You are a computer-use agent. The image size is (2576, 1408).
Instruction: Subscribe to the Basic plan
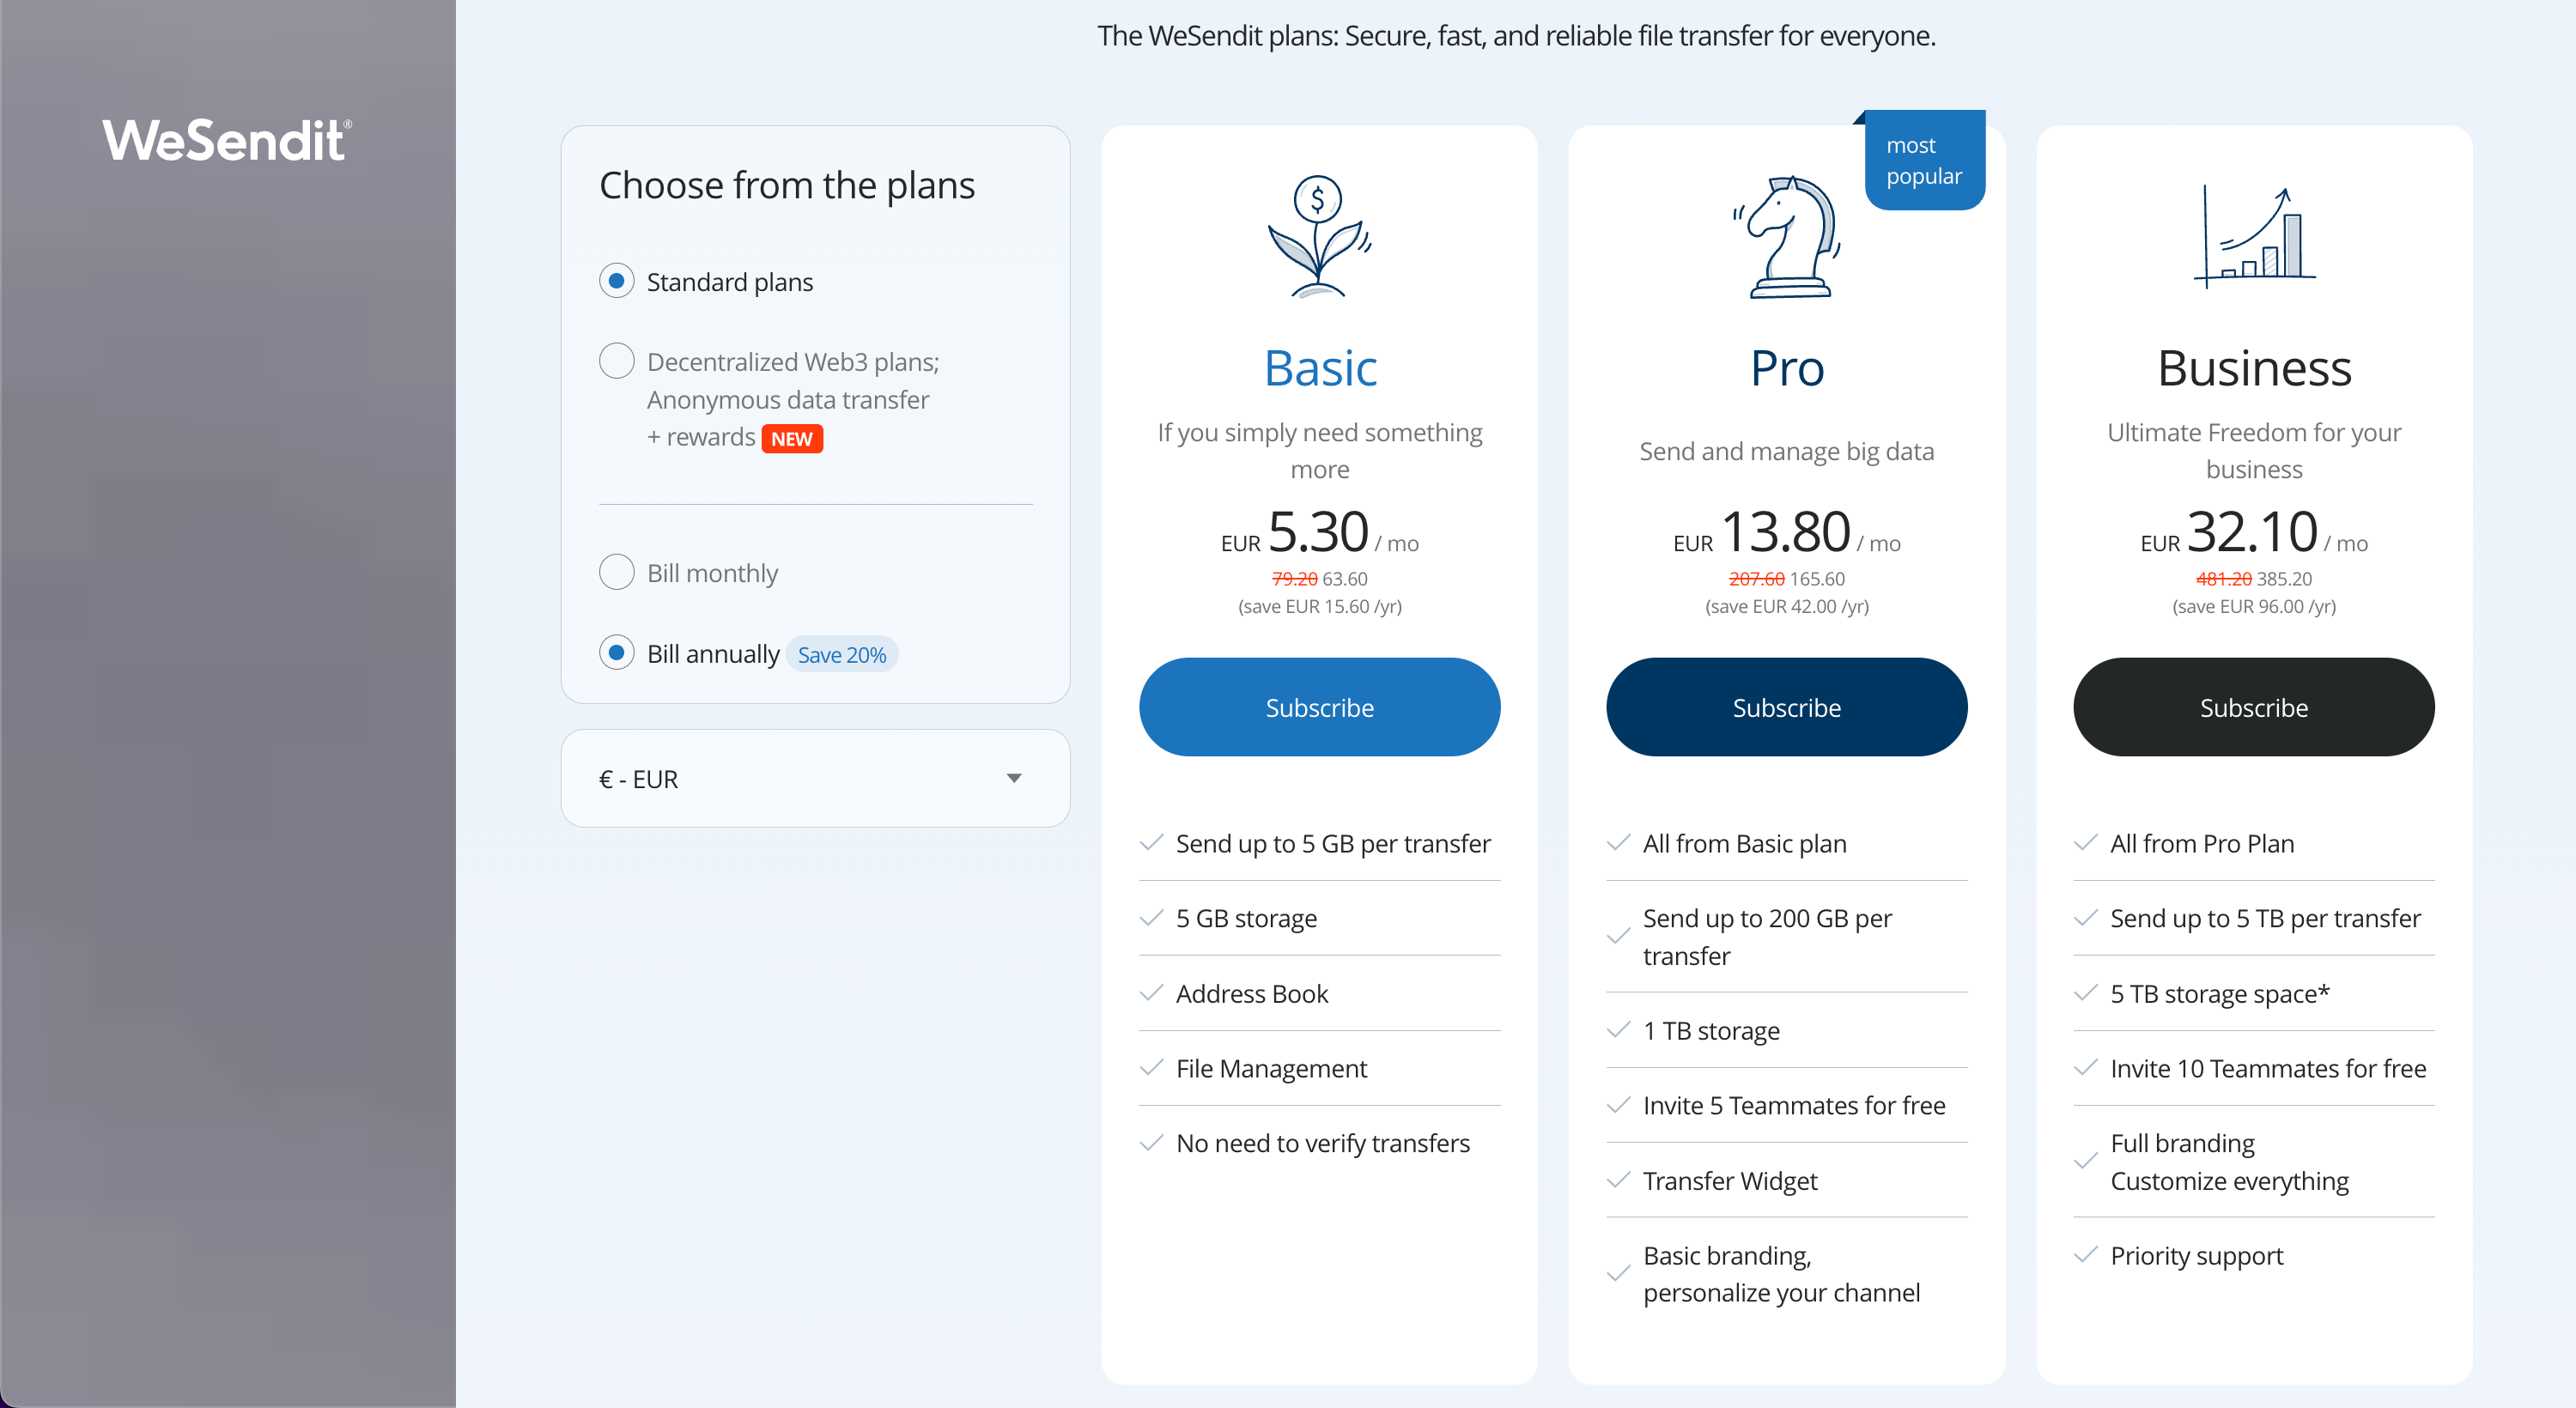[x=1319, y=707]
